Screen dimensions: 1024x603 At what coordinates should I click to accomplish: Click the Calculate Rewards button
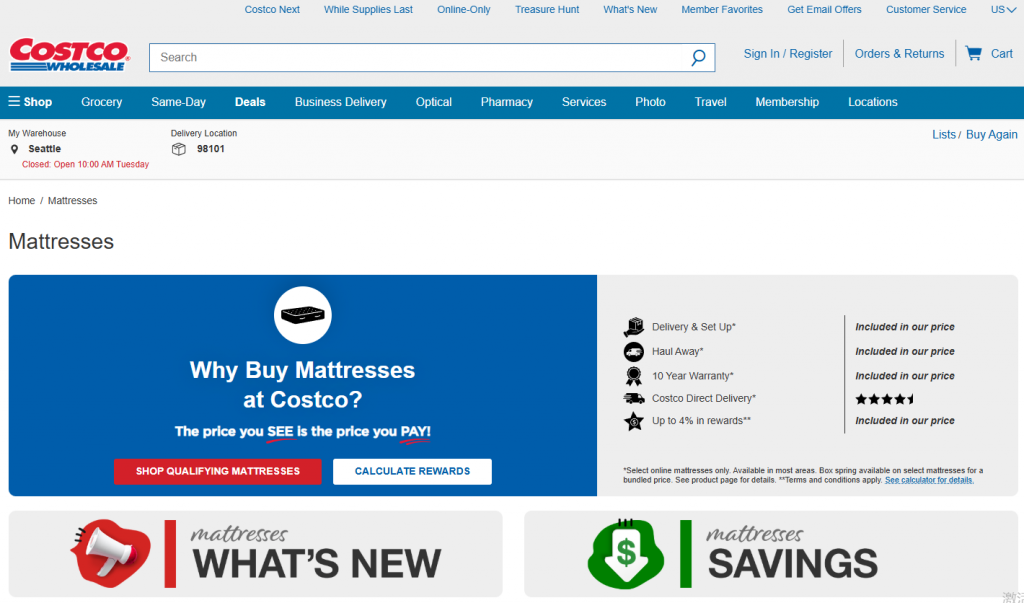point(412,471)
